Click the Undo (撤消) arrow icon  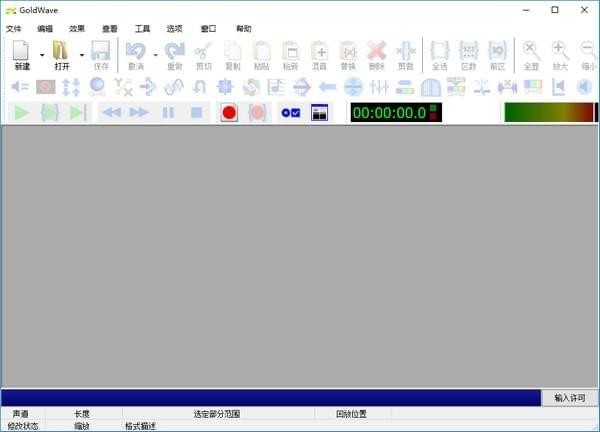(x=135, y=51)
